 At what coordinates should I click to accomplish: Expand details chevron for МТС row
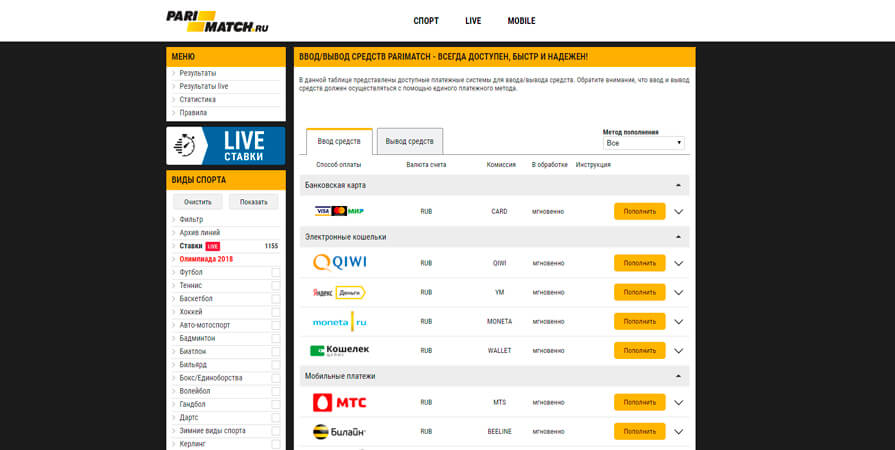pyautogui.click(x=679, y=403)
